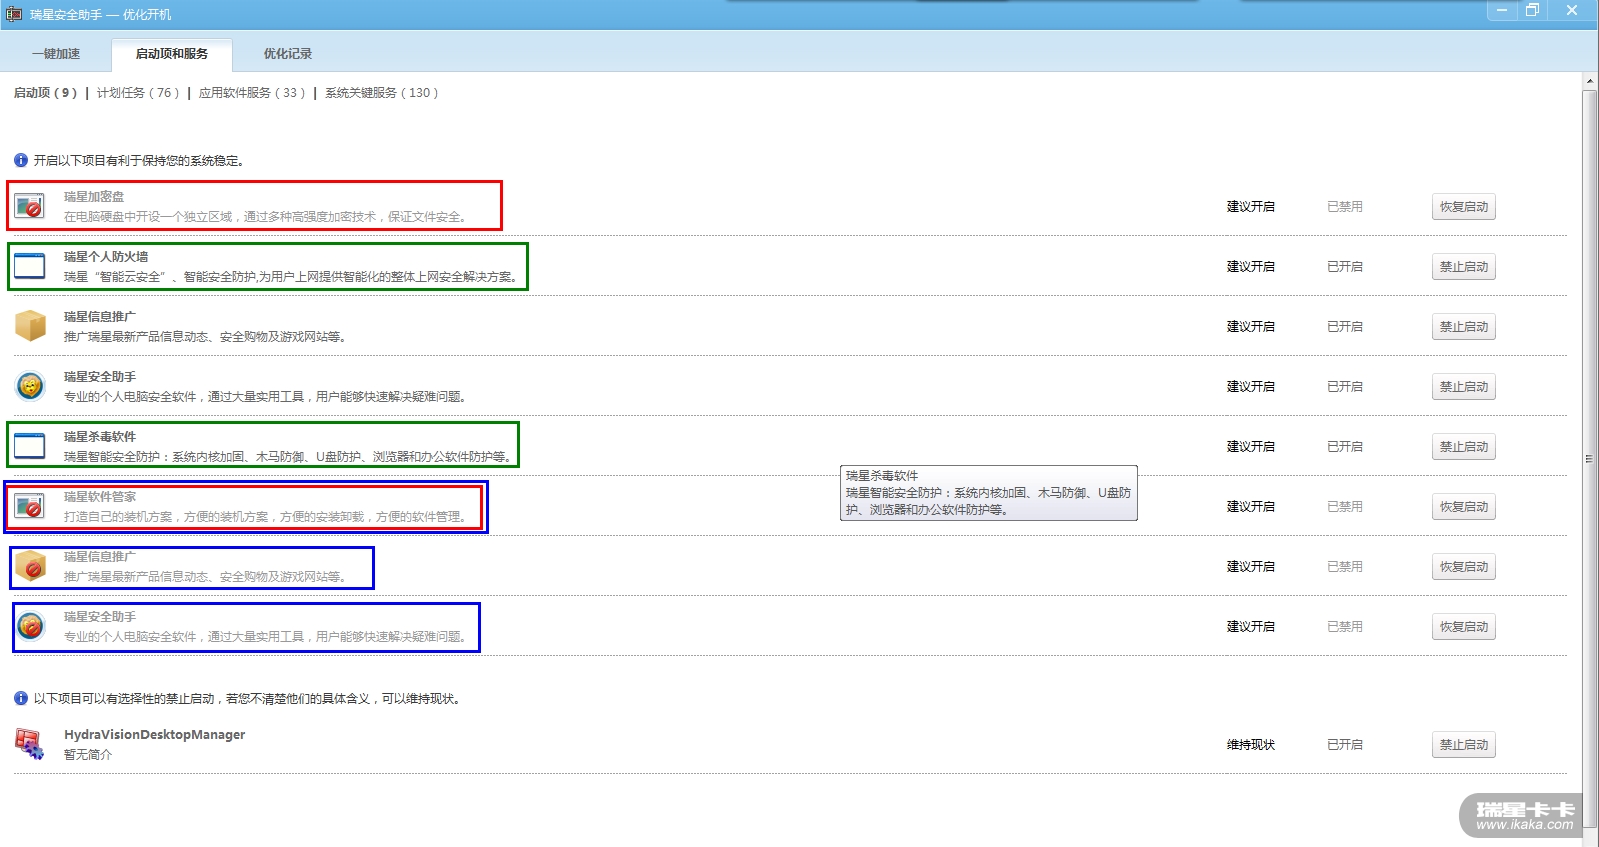
Task: Click 禁止启动 for enabled 瑞星信息推广
Action: [x=1464, y=327]
